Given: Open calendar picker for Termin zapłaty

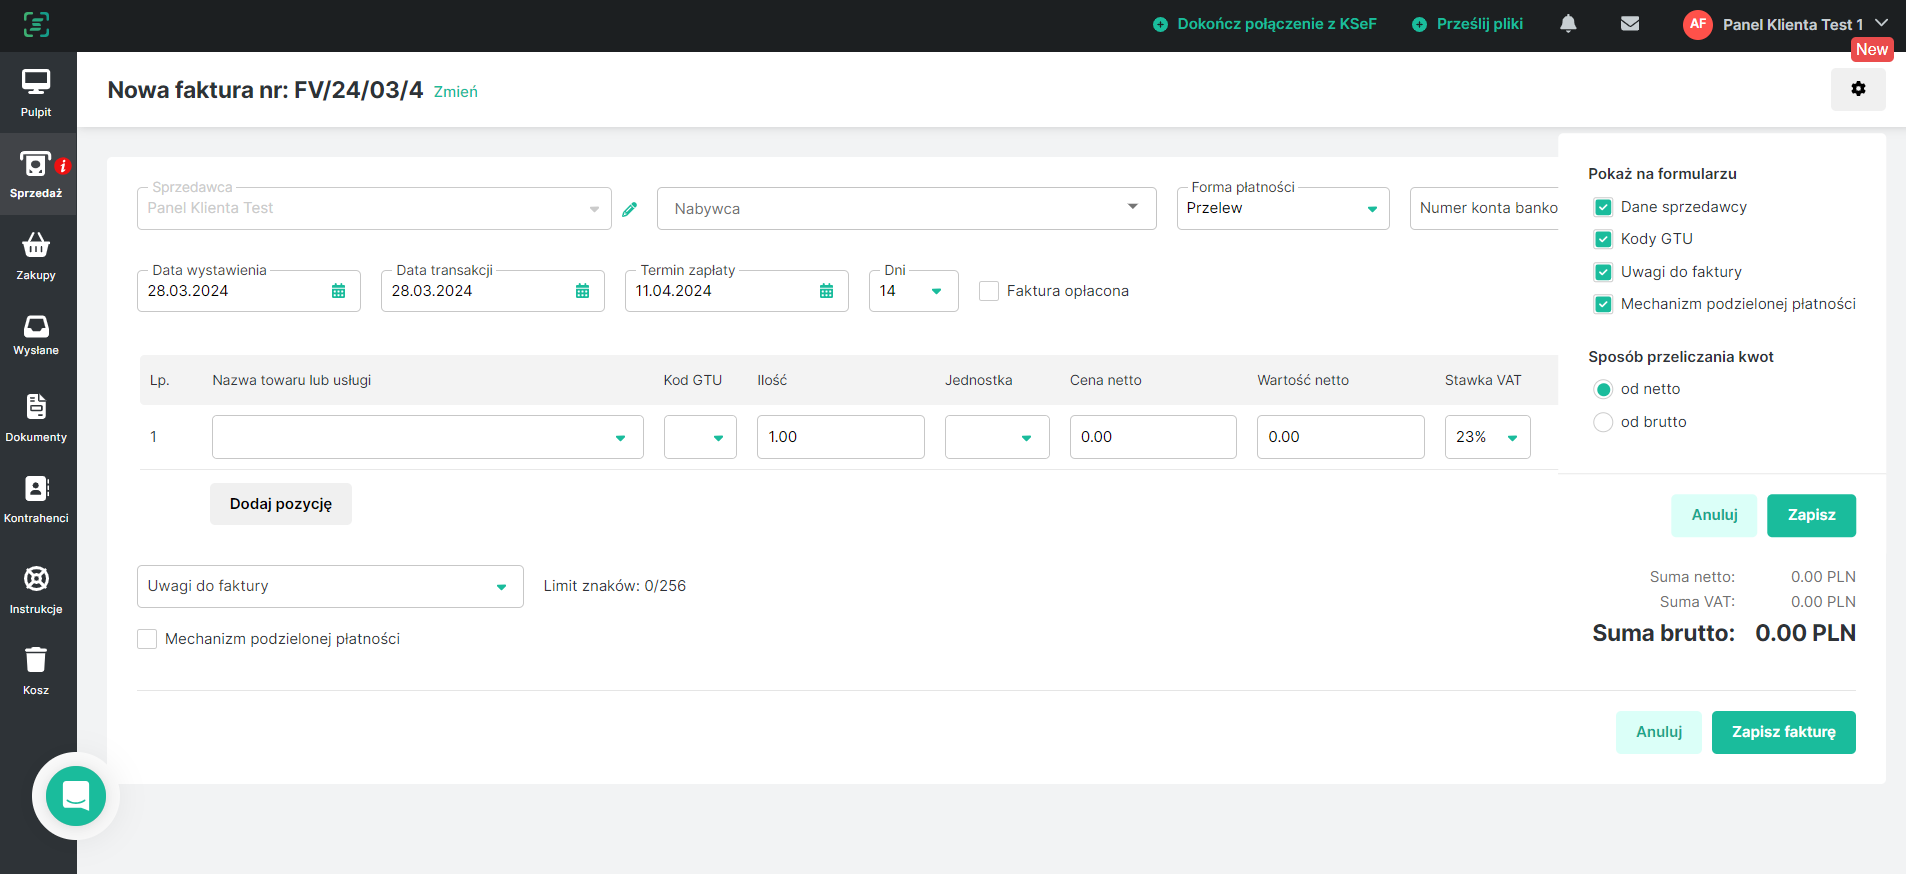Looking at the screenshot, I should tap(826, 291).
